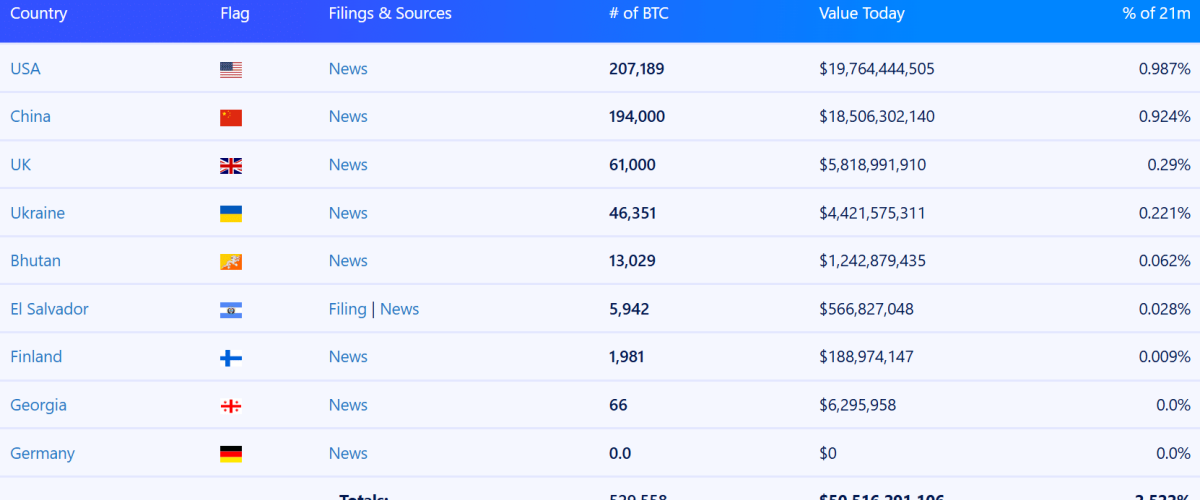The width and height of the screenshot is (1200, 500).
Task: Open the News link beside El Salvador's Filing
Action: pyautogui.click(x=399, y=309)
